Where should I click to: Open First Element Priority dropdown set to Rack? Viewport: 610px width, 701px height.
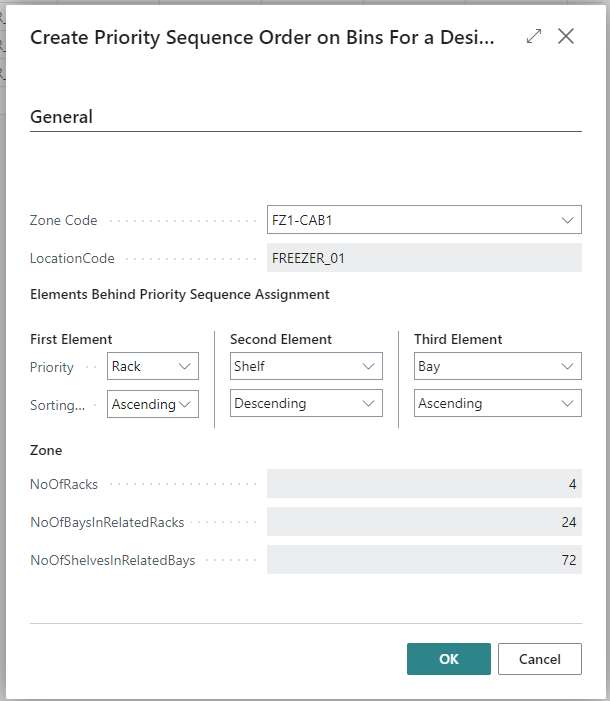click(x=153, y=367)
